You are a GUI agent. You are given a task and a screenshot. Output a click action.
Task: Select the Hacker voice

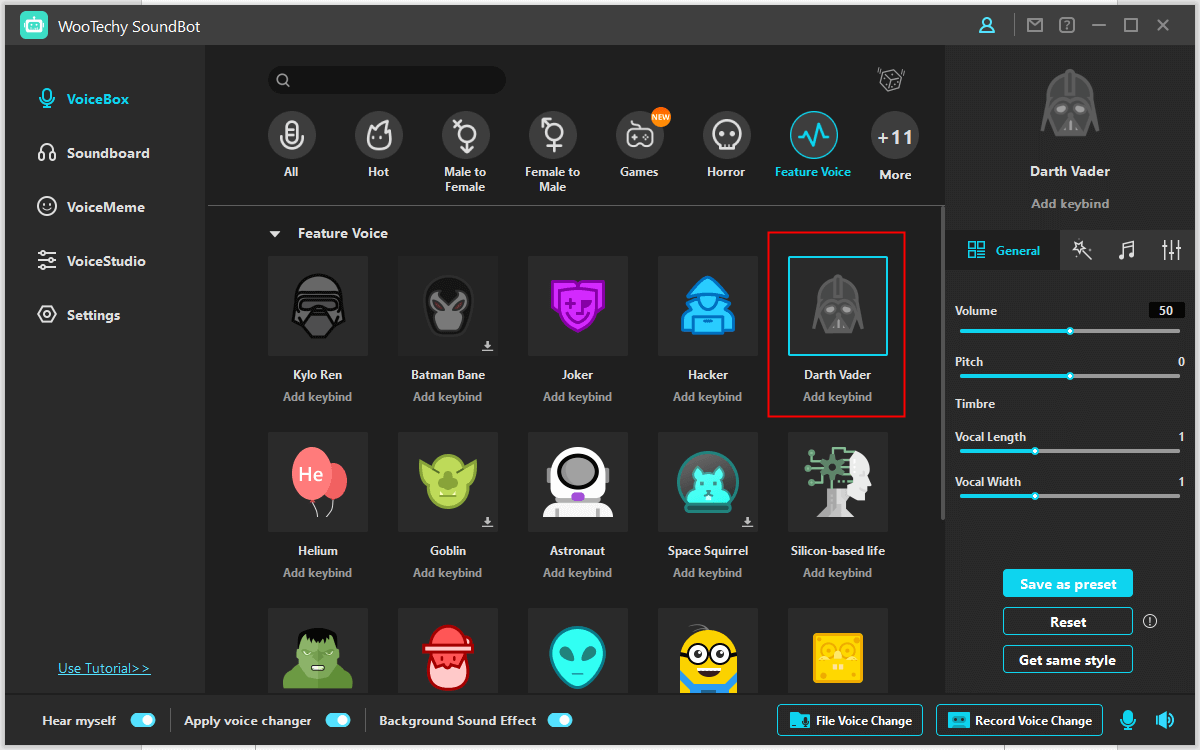[x=708, y=306]
